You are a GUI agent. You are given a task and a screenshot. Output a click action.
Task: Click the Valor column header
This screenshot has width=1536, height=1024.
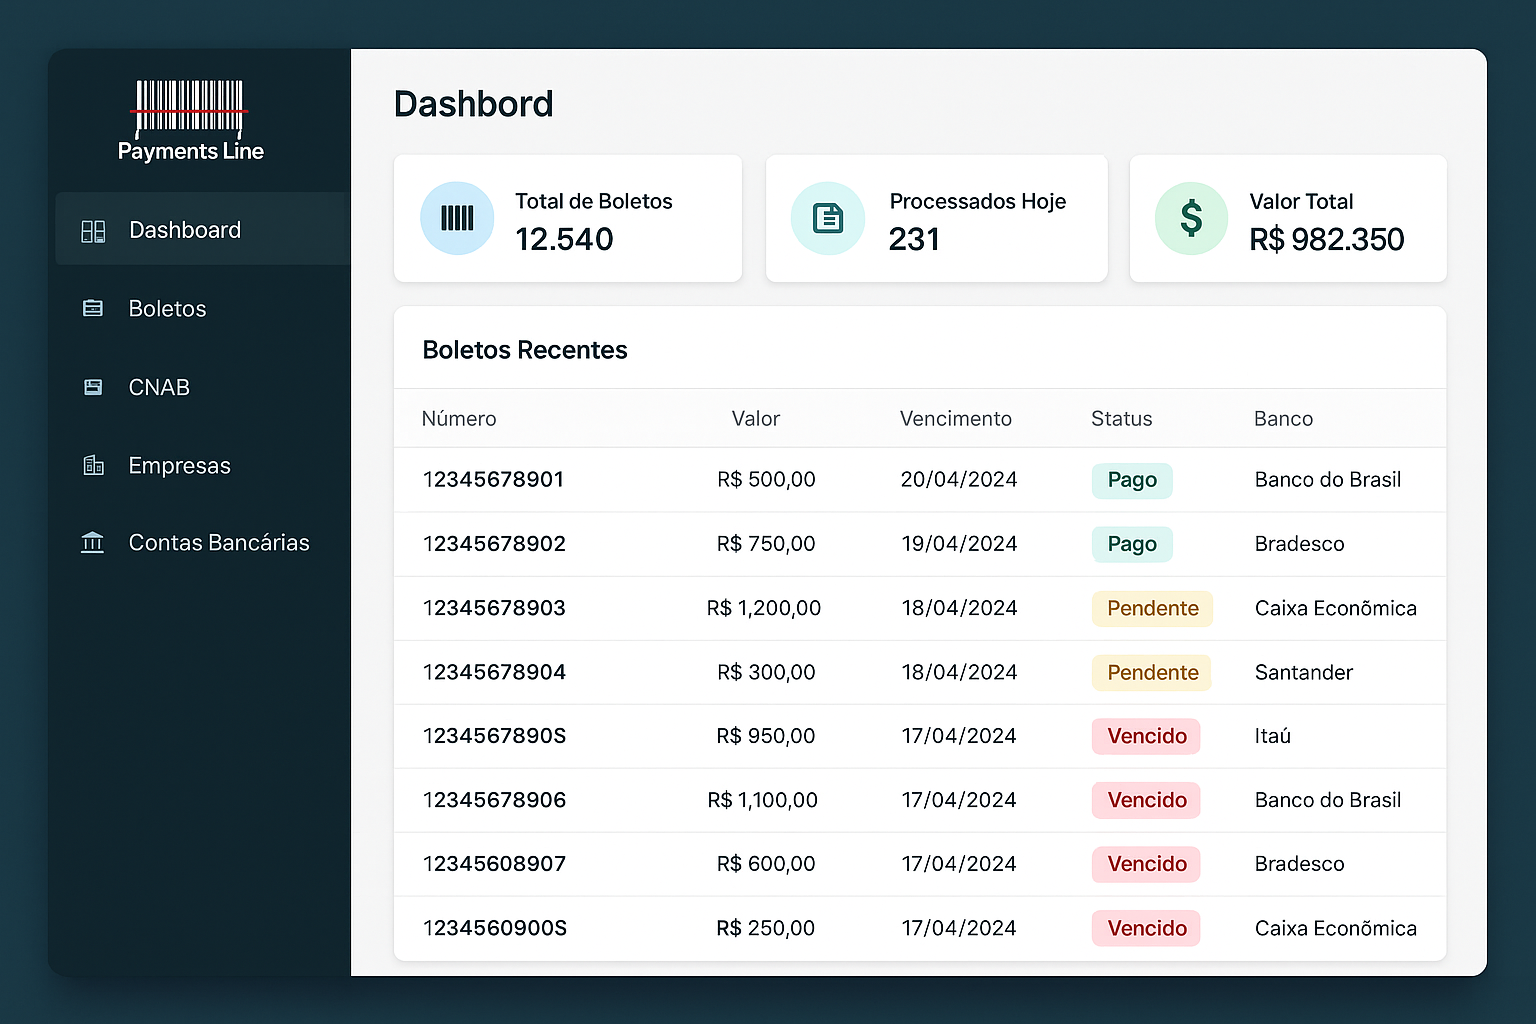pos(755,418)
